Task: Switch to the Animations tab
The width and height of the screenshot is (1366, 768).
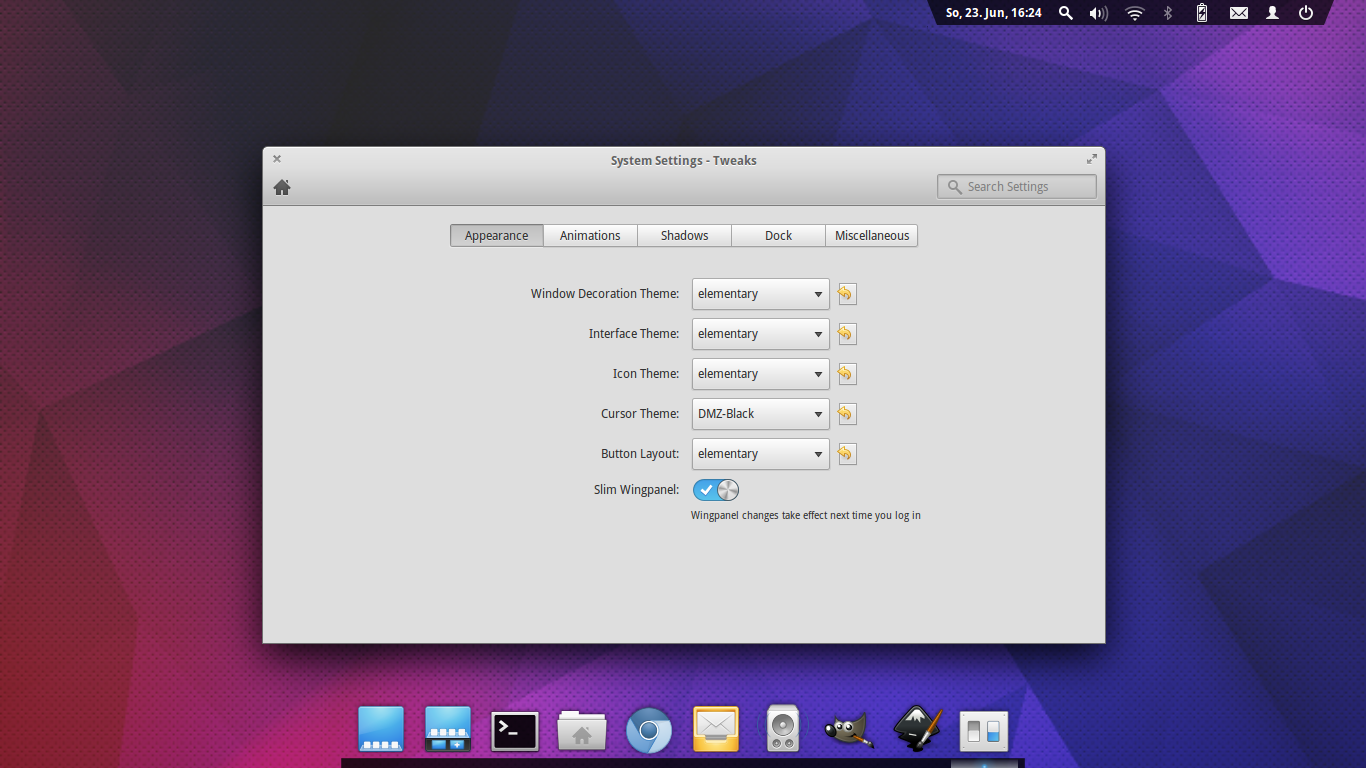Action: pos(590,236)
